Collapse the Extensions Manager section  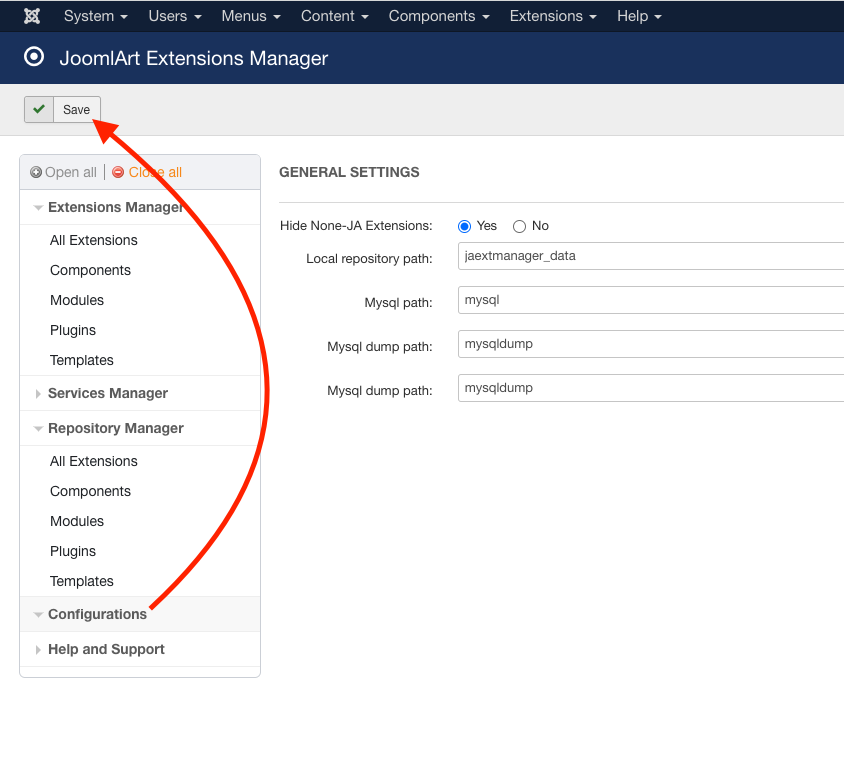pos(38,208)
